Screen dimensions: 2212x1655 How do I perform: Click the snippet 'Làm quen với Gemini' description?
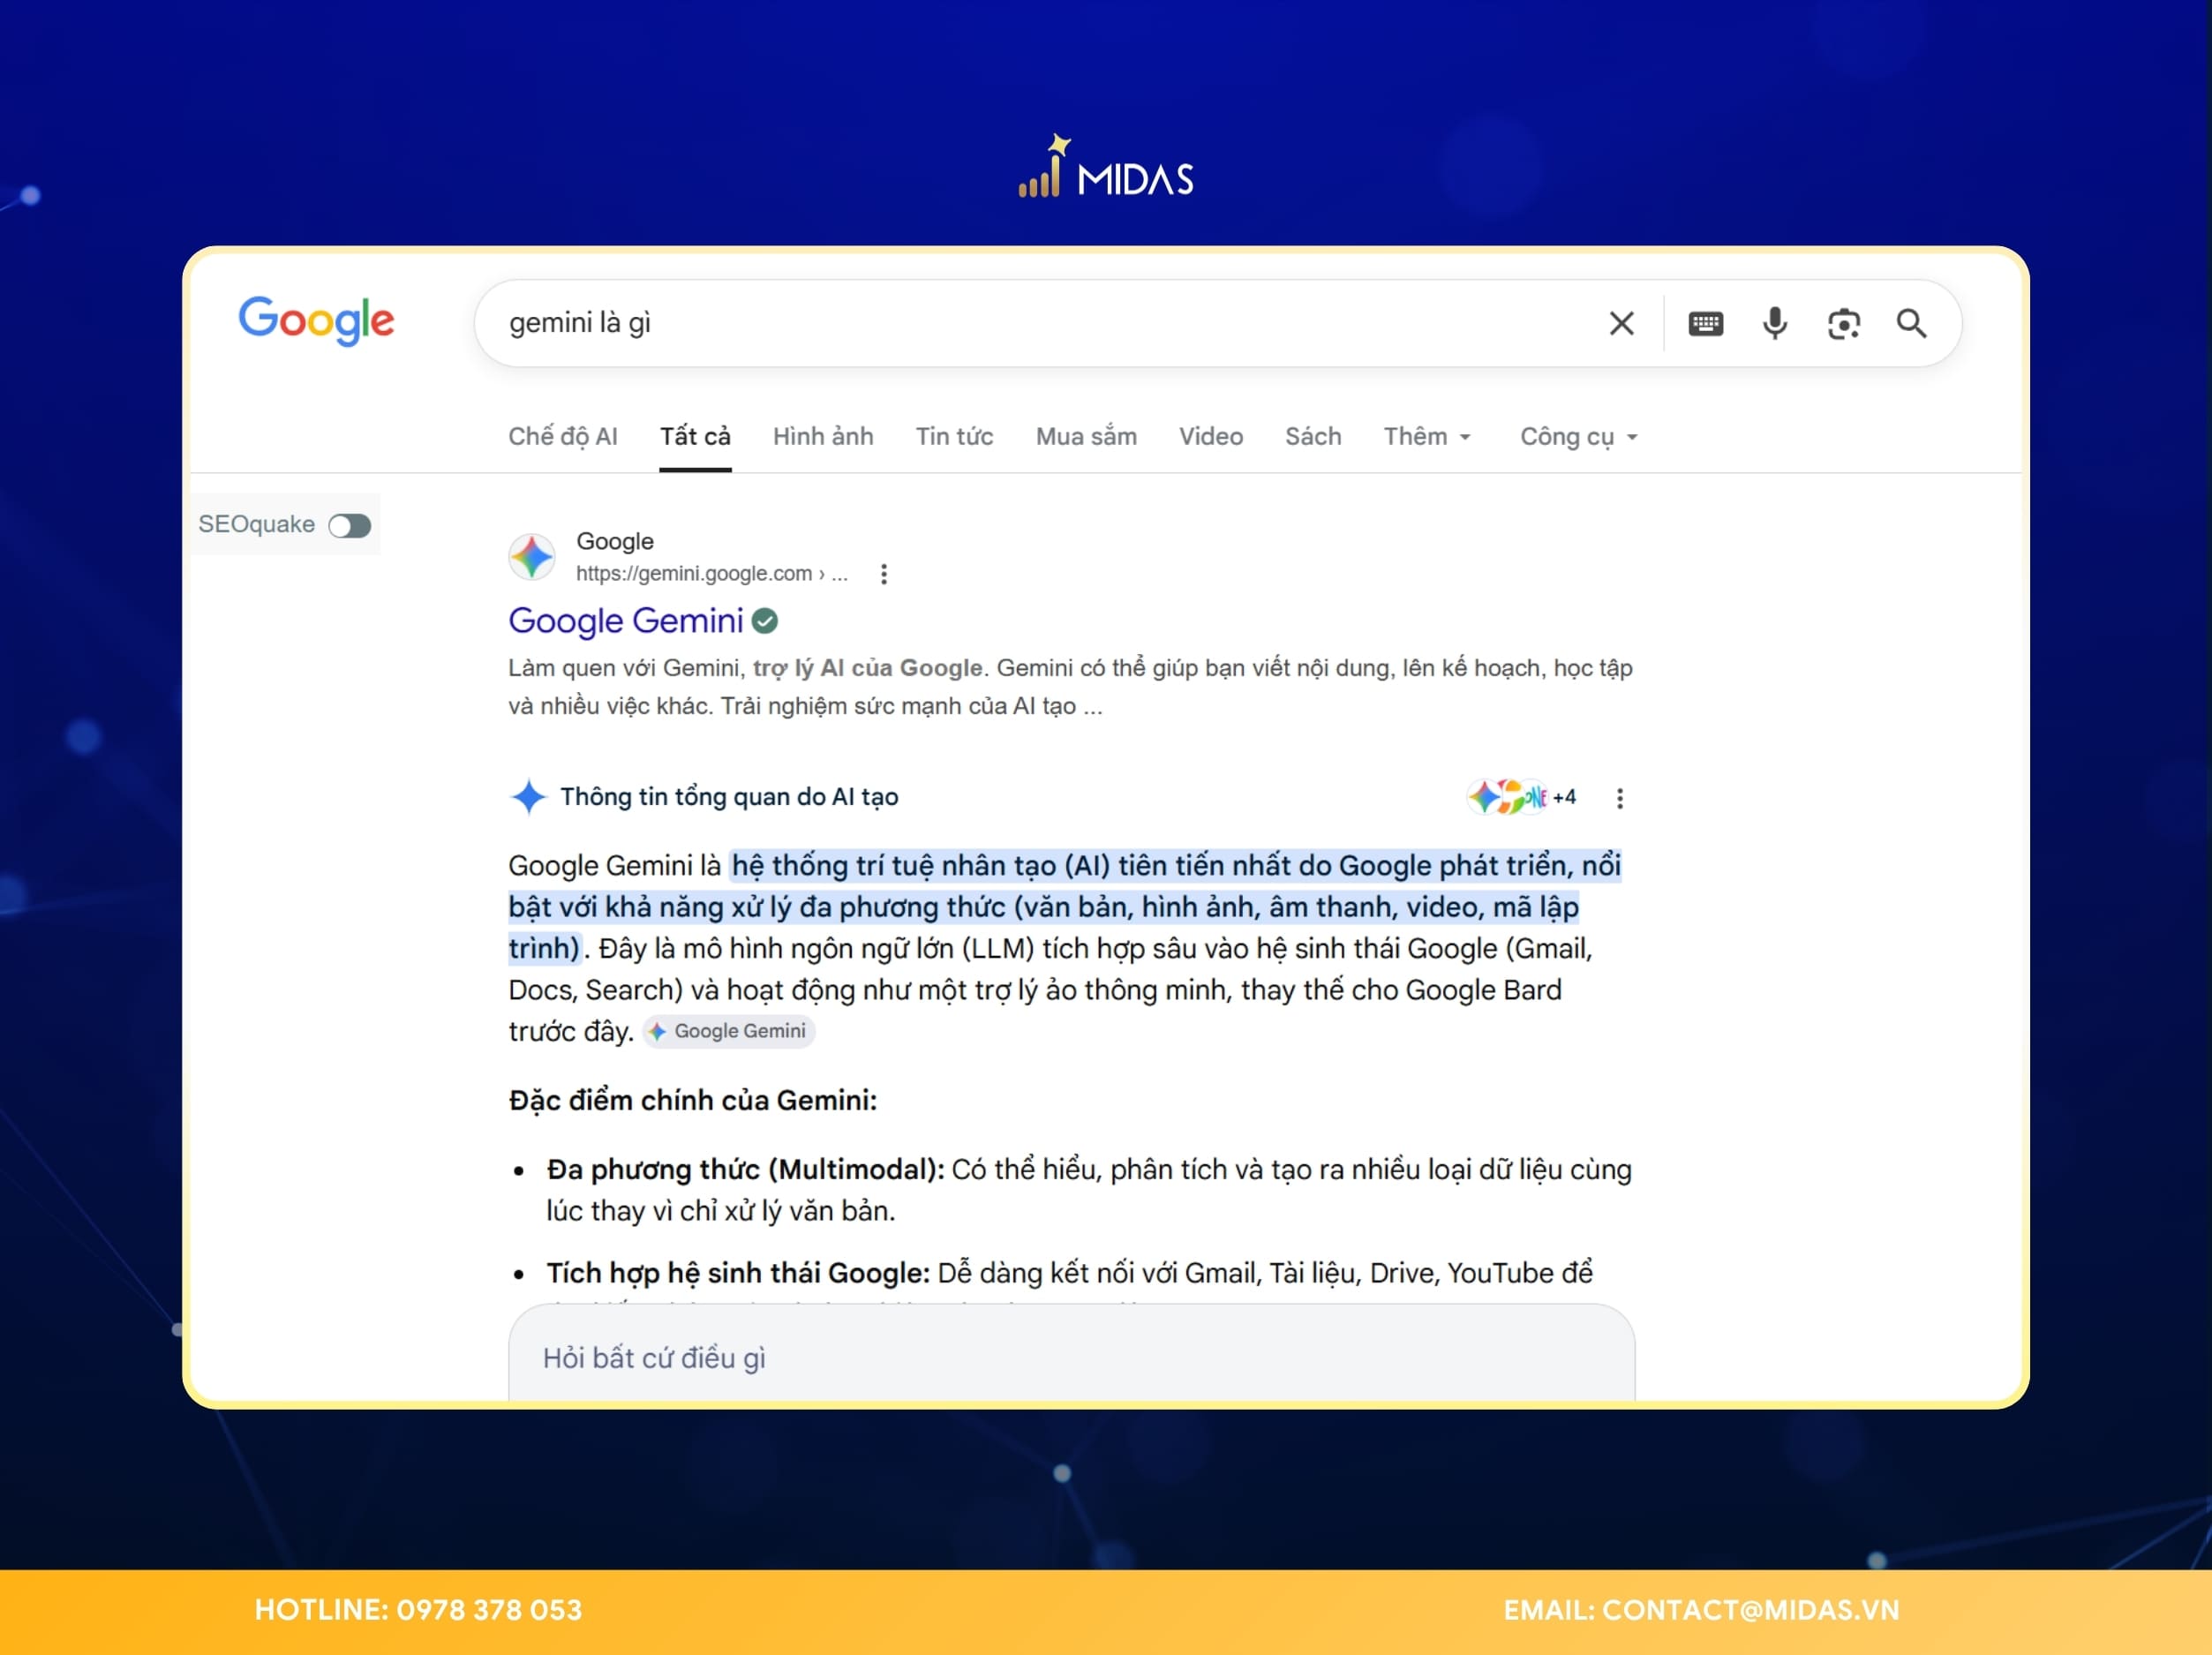coord(1070,687)
